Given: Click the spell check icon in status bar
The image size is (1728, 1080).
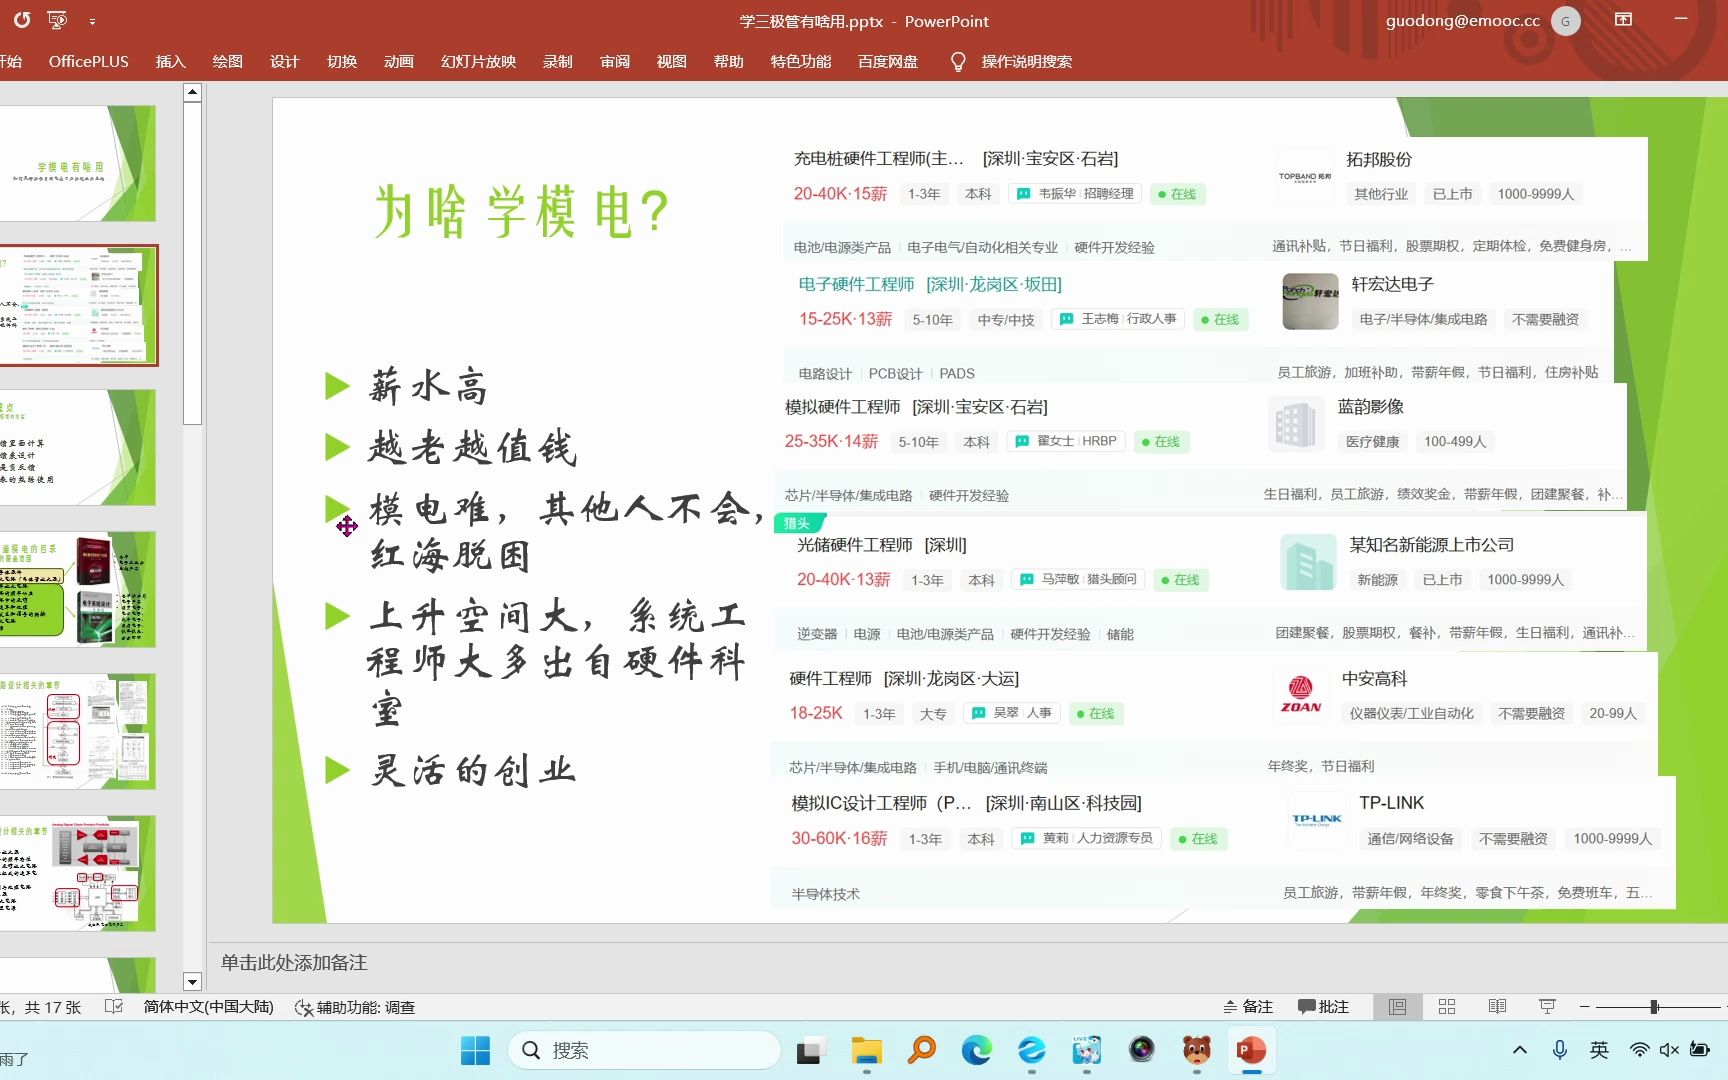Looking at the screenshot, I should (114, 1007).
